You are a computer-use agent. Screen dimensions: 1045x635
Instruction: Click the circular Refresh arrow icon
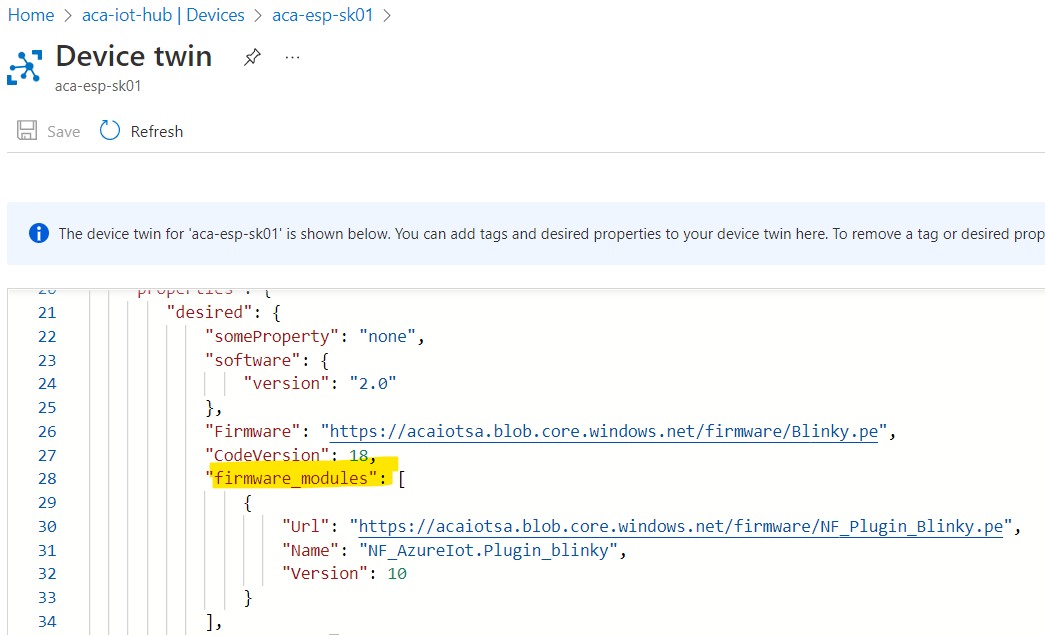(x=110, y=131)
